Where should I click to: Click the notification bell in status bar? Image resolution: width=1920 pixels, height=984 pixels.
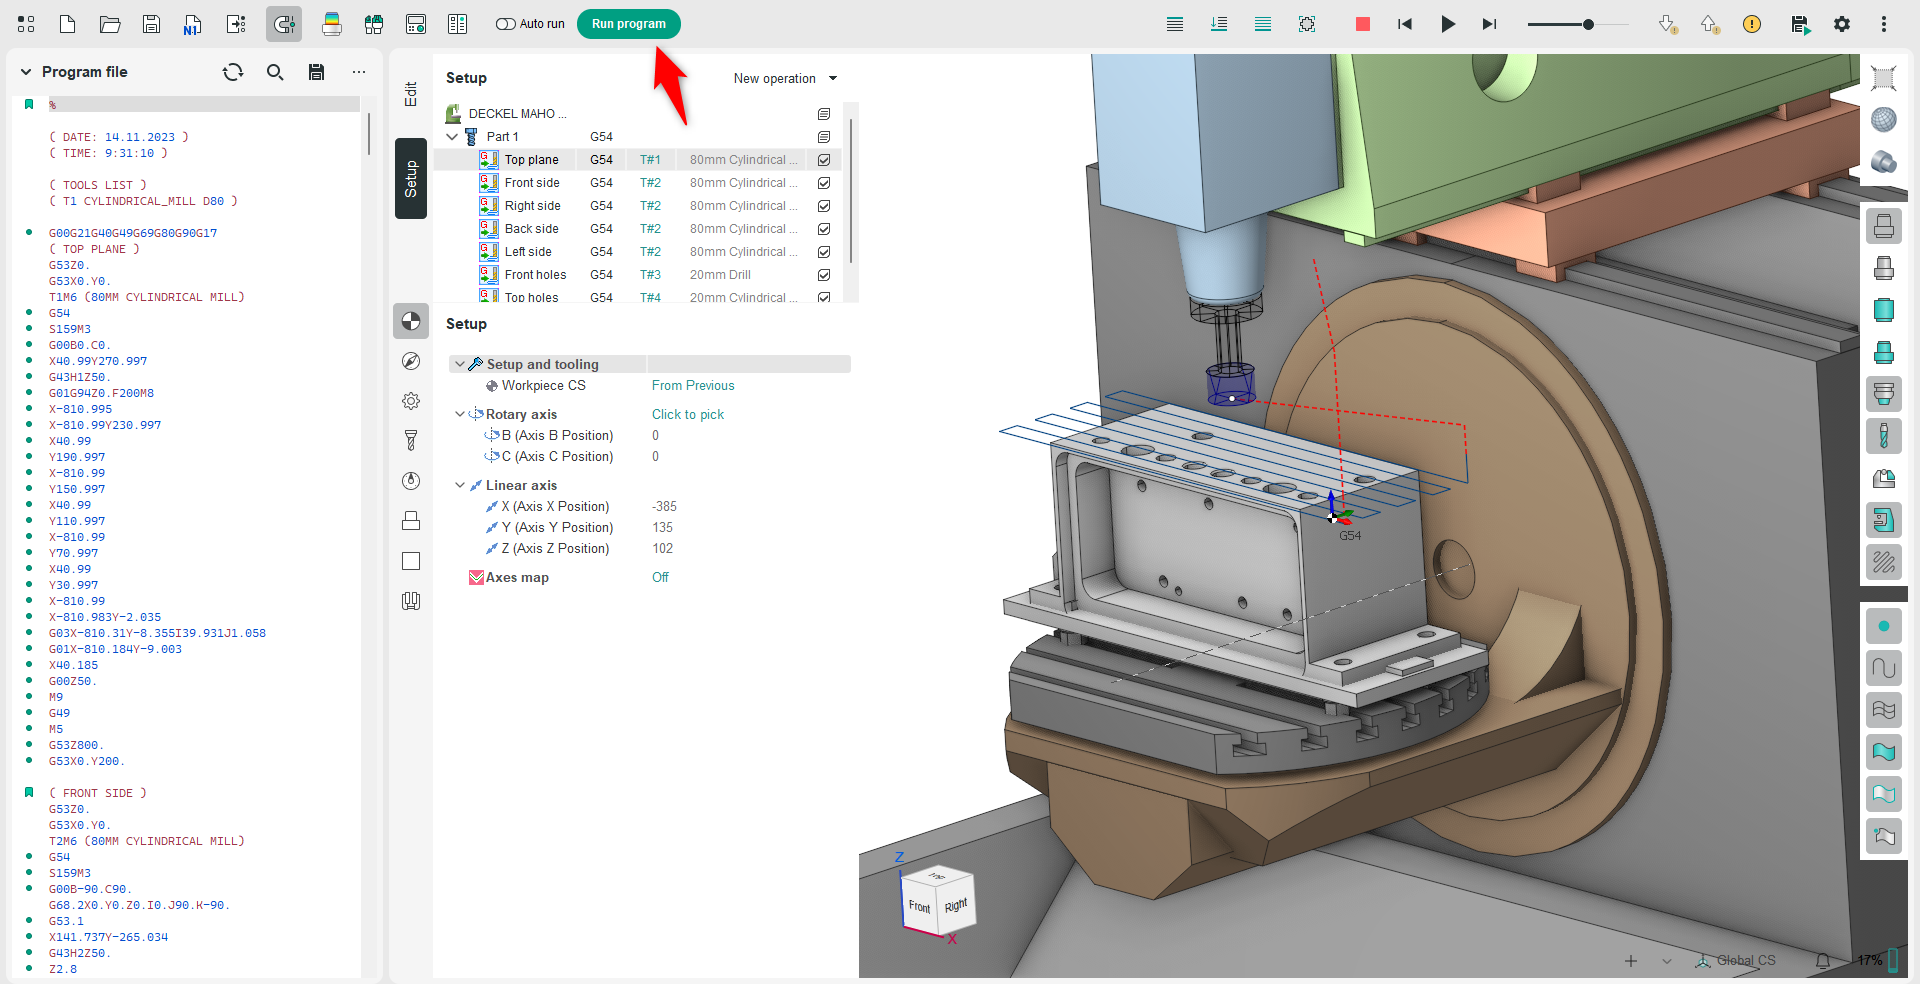coord(1823,961)
